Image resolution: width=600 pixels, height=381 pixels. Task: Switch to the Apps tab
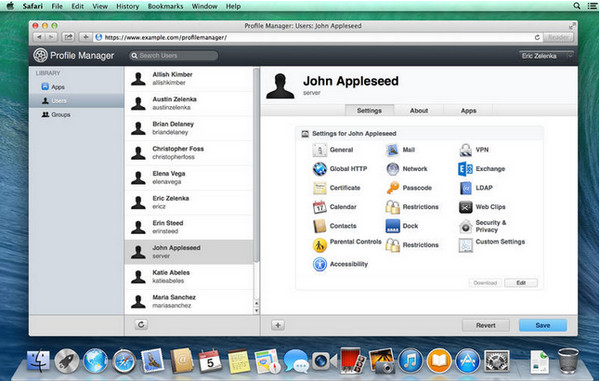pos(468,110)
